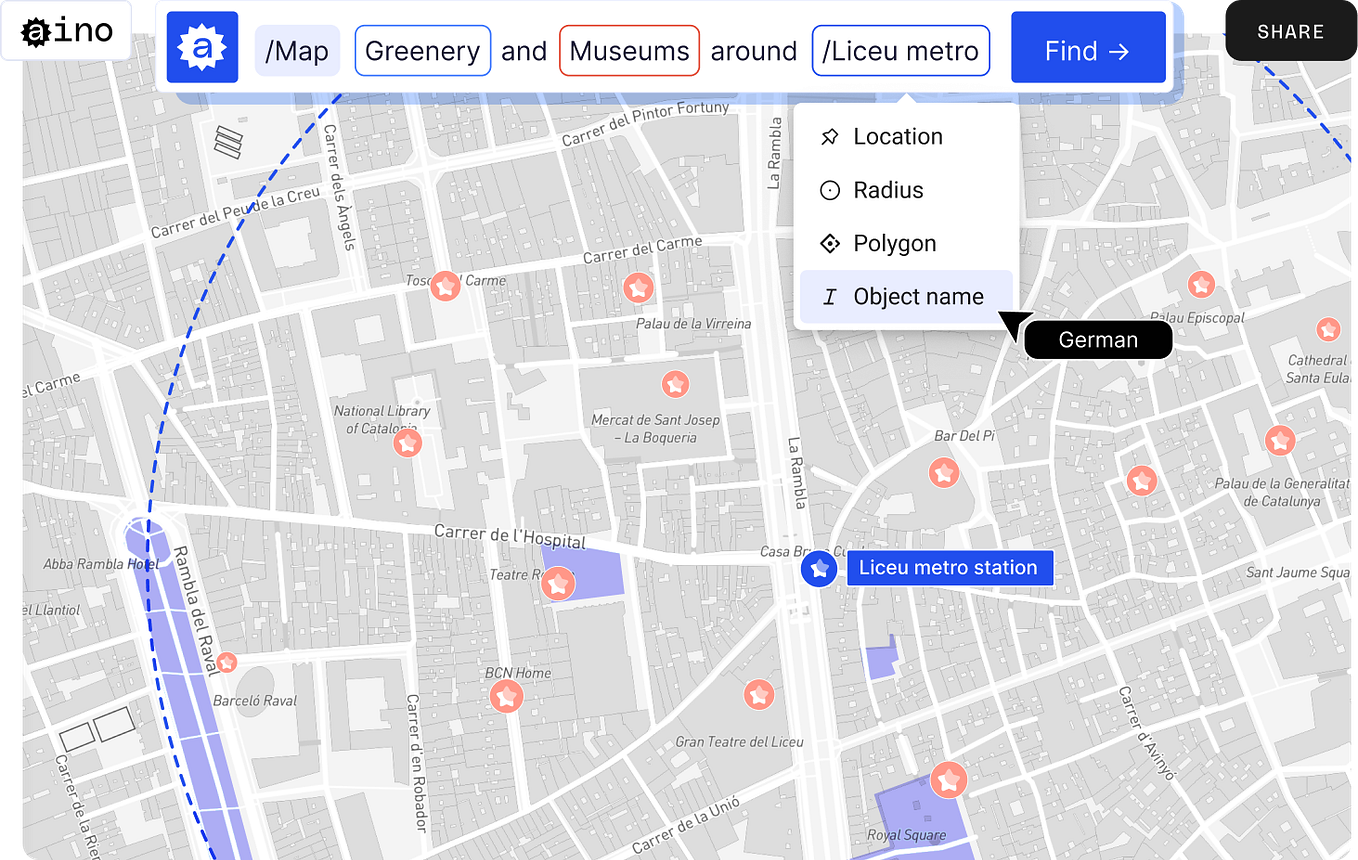The width and height of the screenshot is (1358, 860).
Task: Click the aino logo in the top-left corner
Action: click(x=65, y=30)
